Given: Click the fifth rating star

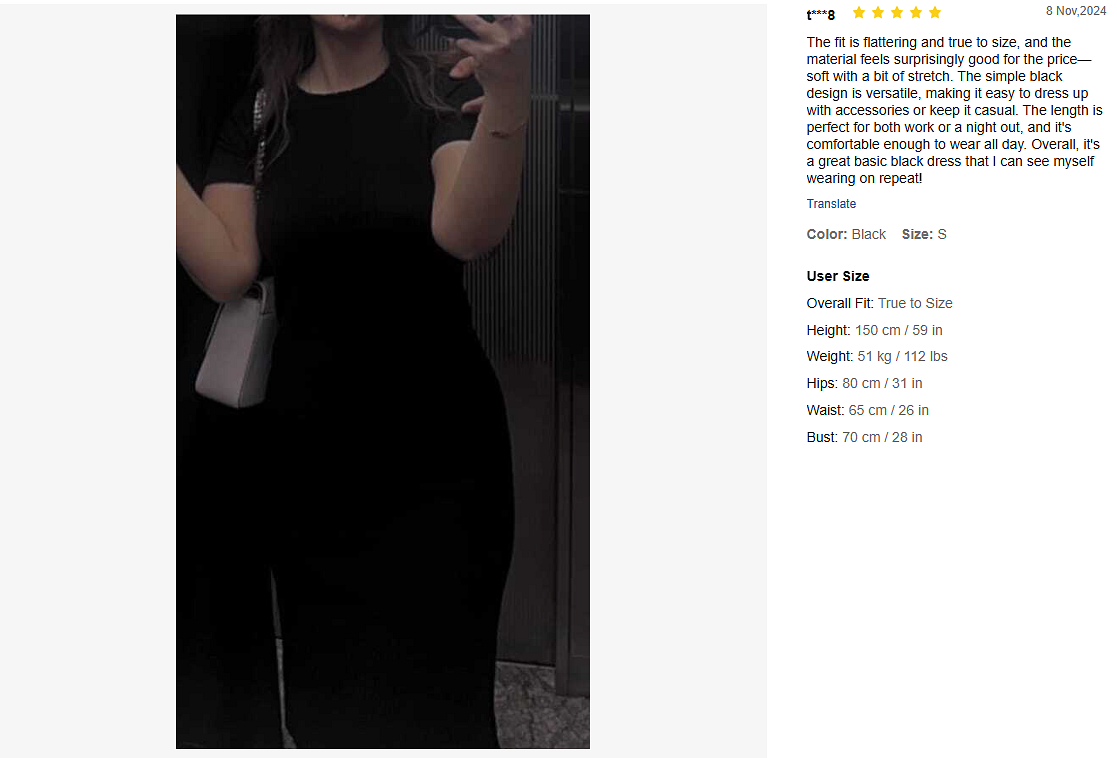Looking at the screenshot, I should tap(935, 12).
